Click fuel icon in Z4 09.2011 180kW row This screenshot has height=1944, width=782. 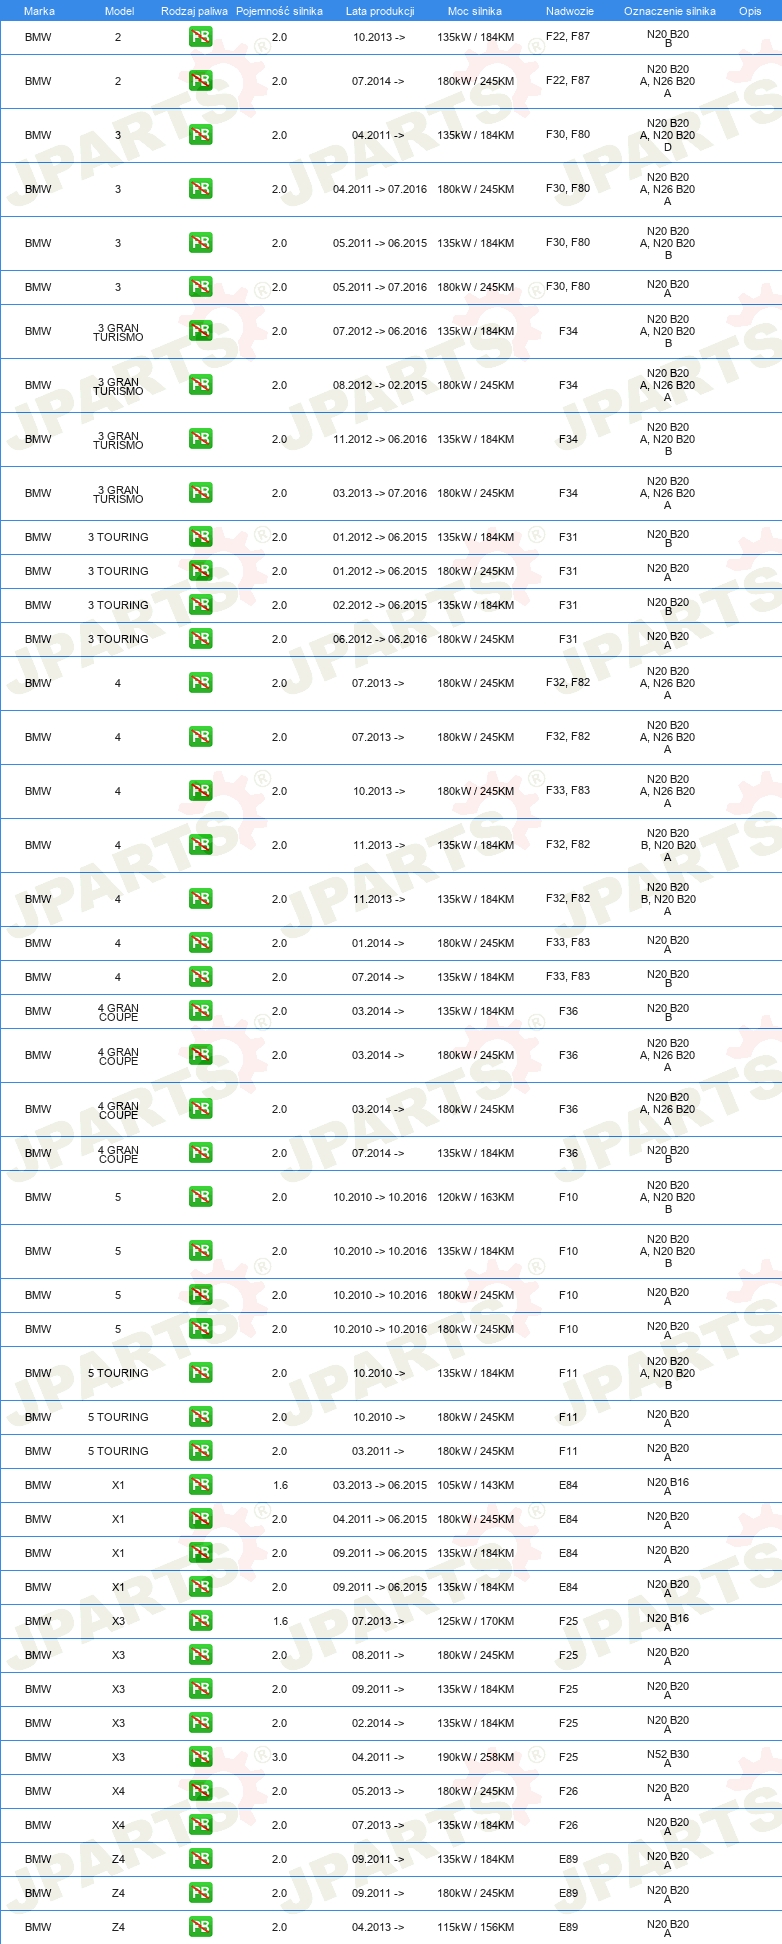tap(200, 1893)
